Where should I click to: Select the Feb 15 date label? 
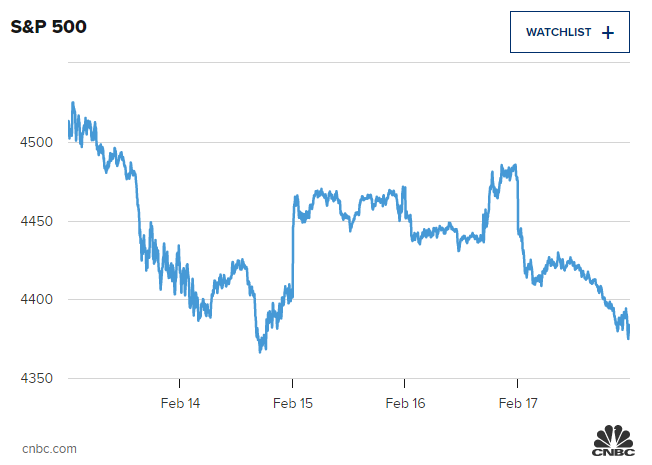tap(292, 403)
